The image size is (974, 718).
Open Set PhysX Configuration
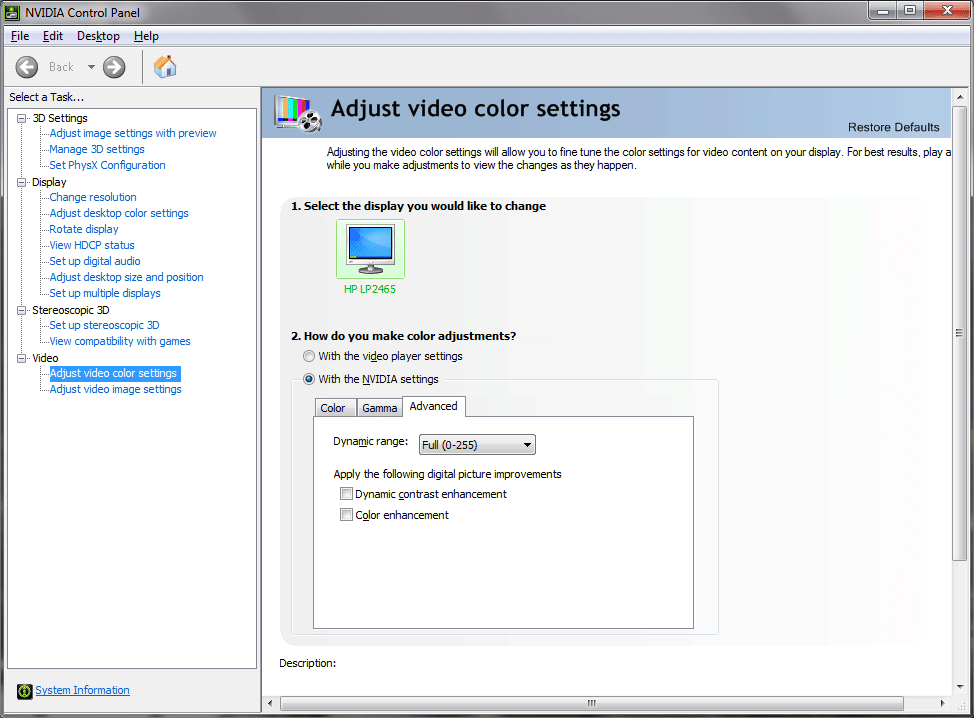pos(107,165)
